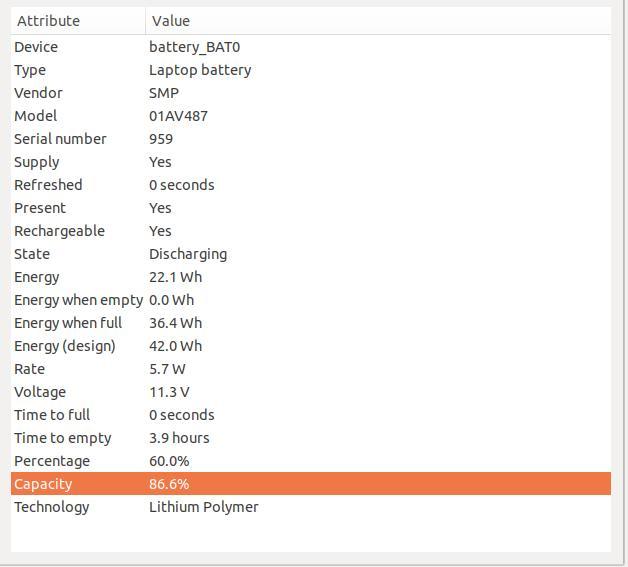The image size is (628, 567).
Task: Click the Attribute column header
Action: (x=78, y=21)
